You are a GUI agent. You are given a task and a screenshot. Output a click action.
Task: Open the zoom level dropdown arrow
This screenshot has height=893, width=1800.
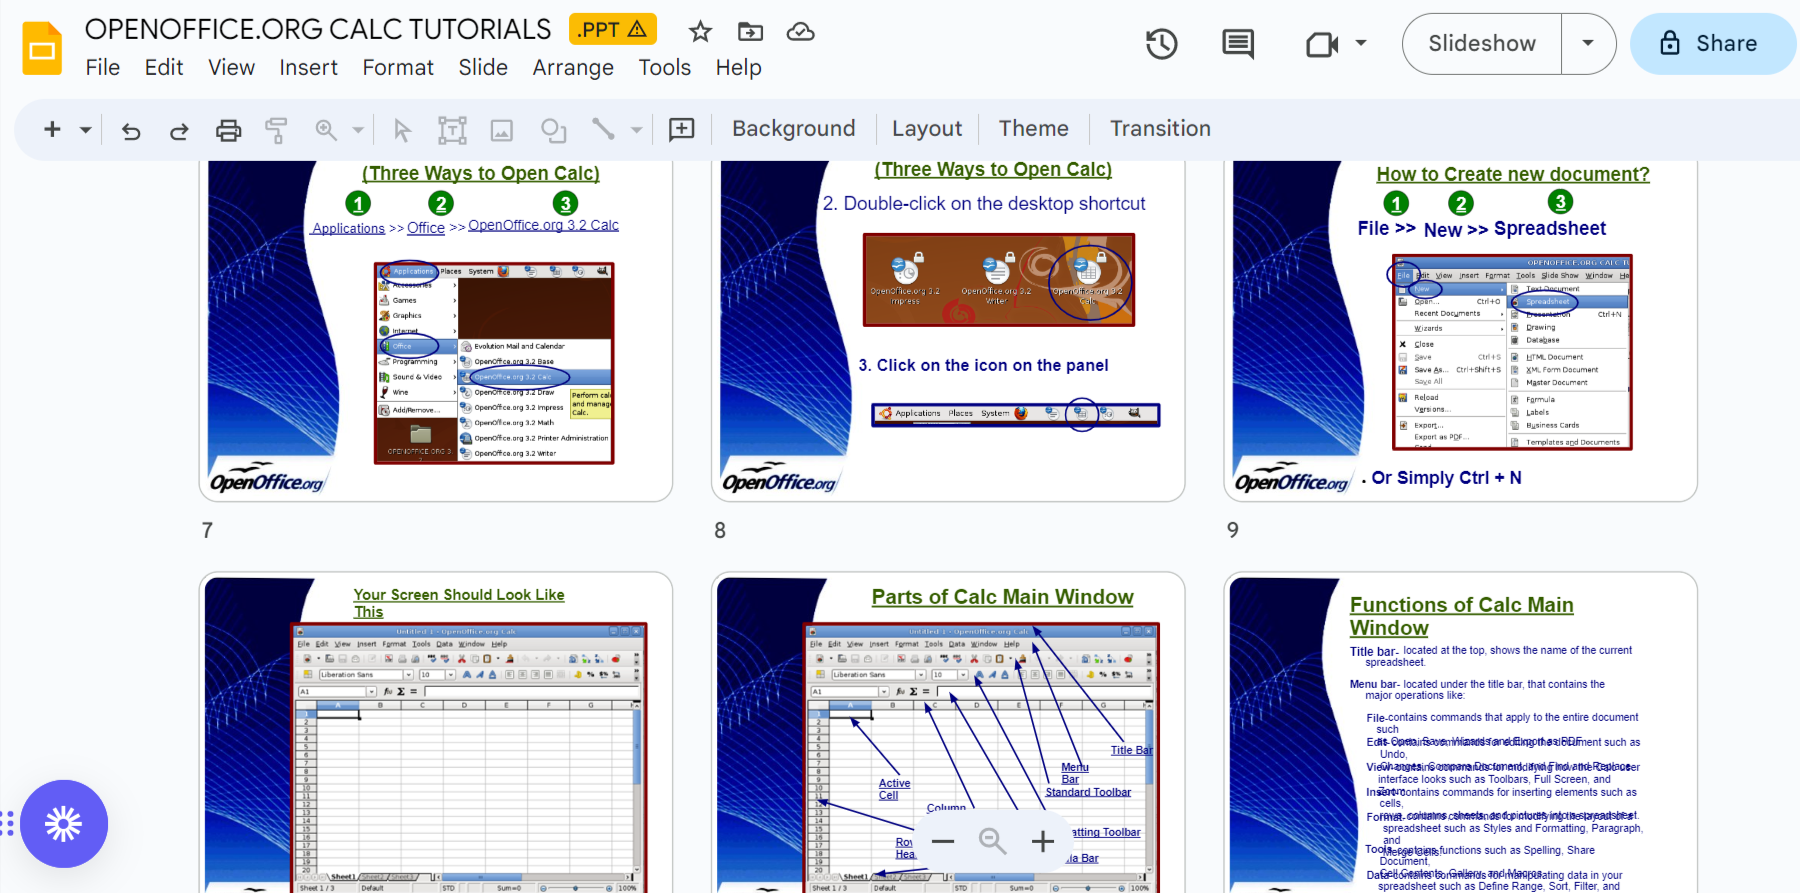358,130
